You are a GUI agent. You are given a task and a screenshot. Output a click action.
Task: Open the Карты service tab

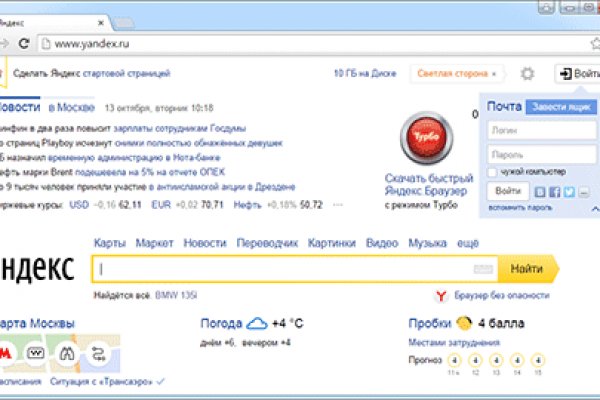108,243
